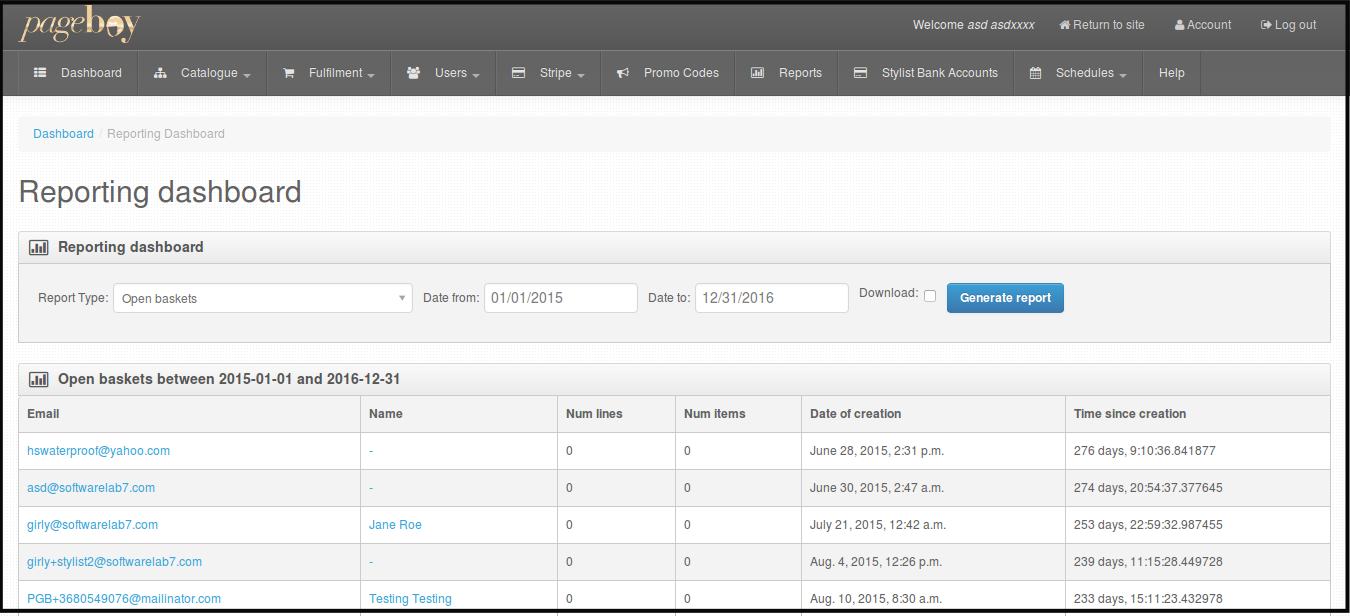Screen dimensions: 1350x616
Task: Click the Pageboy logo
Action: click(x=79, y=25)
